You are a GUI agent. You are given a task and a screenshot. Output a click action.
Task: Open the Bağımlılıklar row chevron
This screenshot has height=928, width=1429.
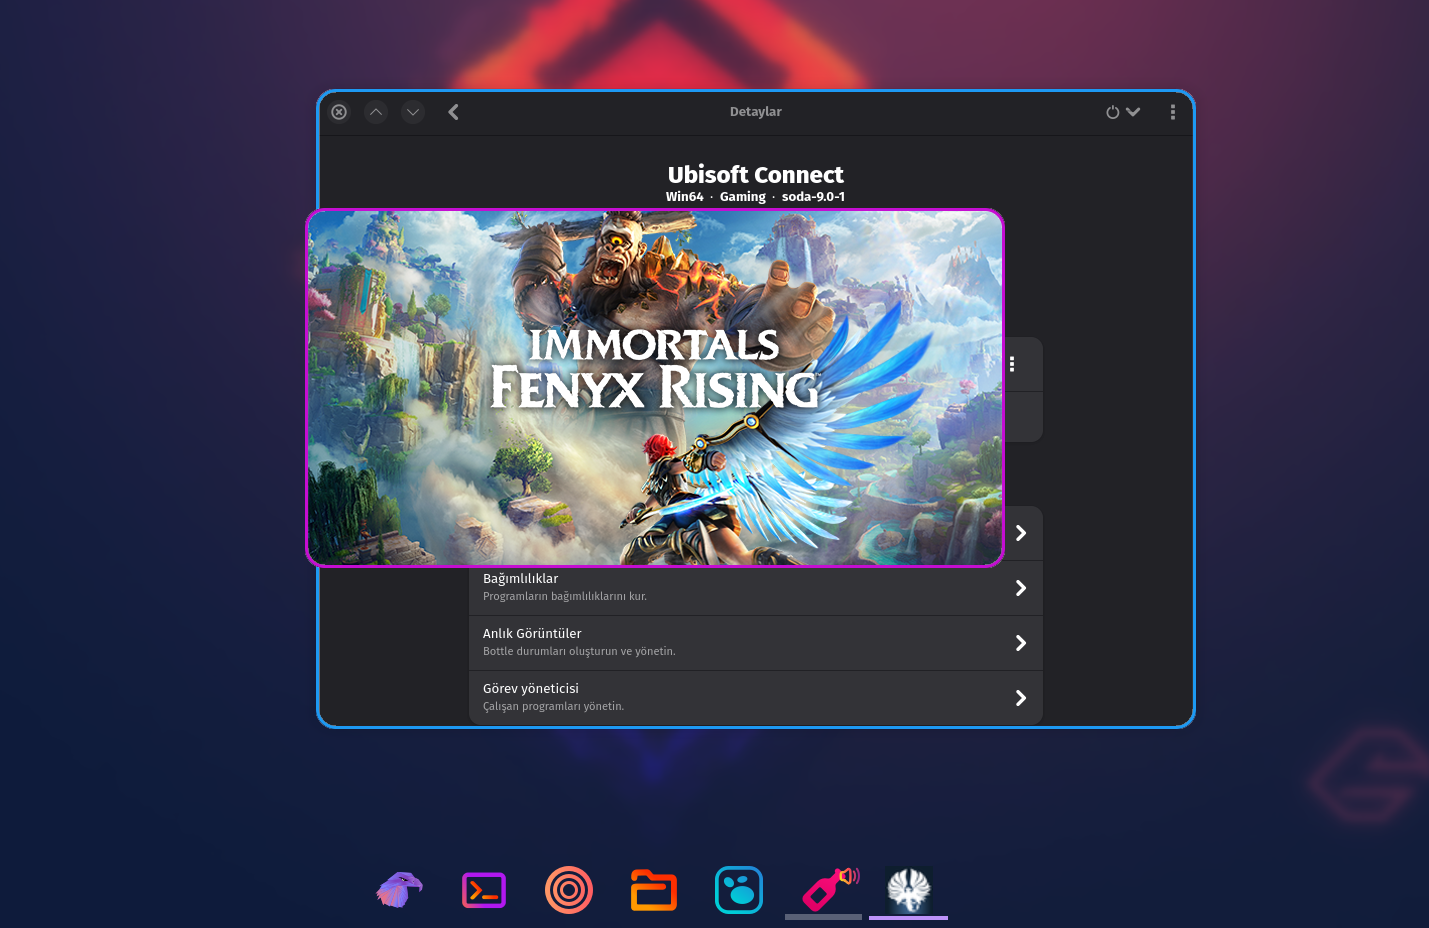point(1021,588)
